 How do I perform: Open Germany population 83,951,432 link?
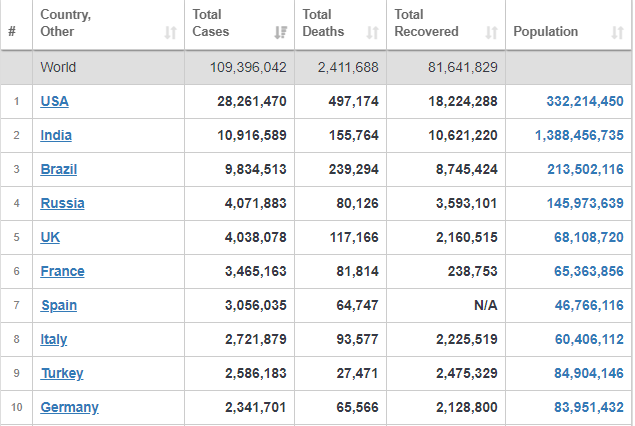589,407
